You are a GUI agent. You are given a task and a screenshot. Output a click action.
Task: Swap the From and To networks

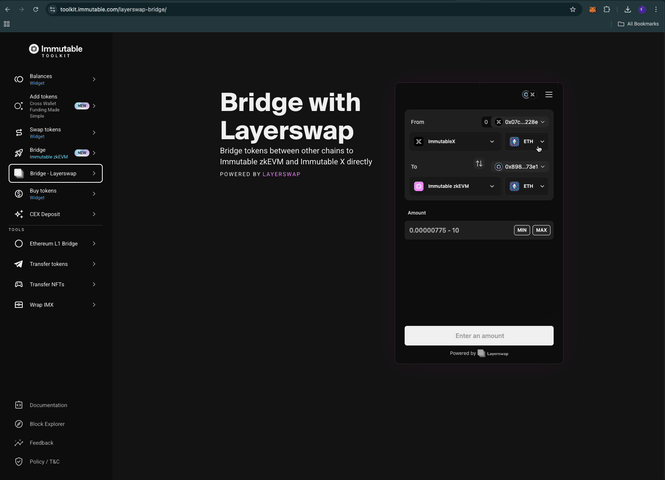click(x=479, y=164)
